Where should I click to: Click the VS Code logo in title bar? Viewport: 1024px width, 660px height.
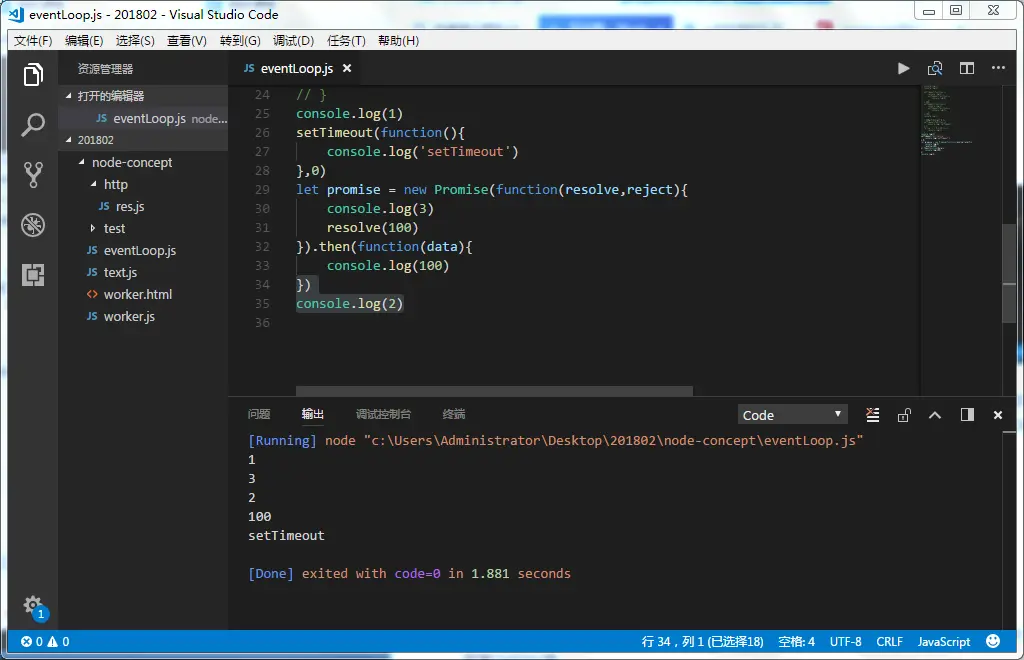[x=16, y=14]
